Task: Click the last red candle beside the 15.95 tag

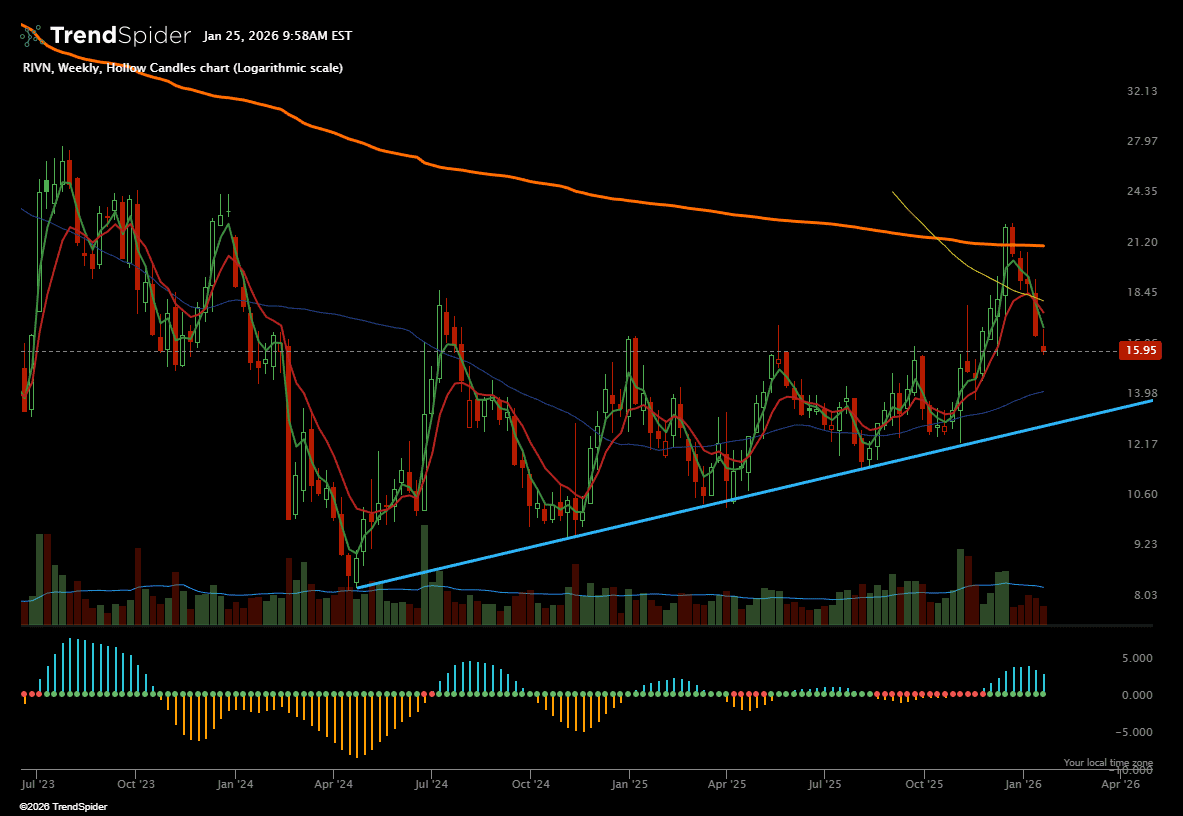Action: 1044,349
